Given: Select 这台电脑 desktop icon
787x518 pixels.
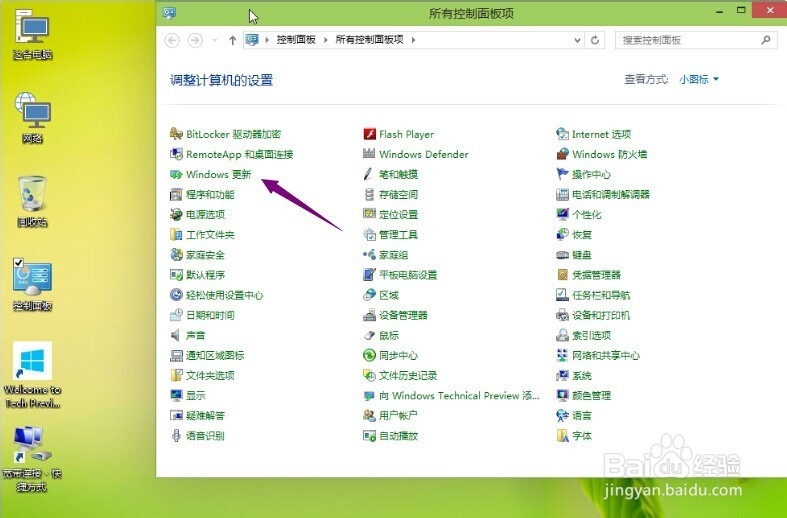Looking at the screenshot, I should 33,34.
